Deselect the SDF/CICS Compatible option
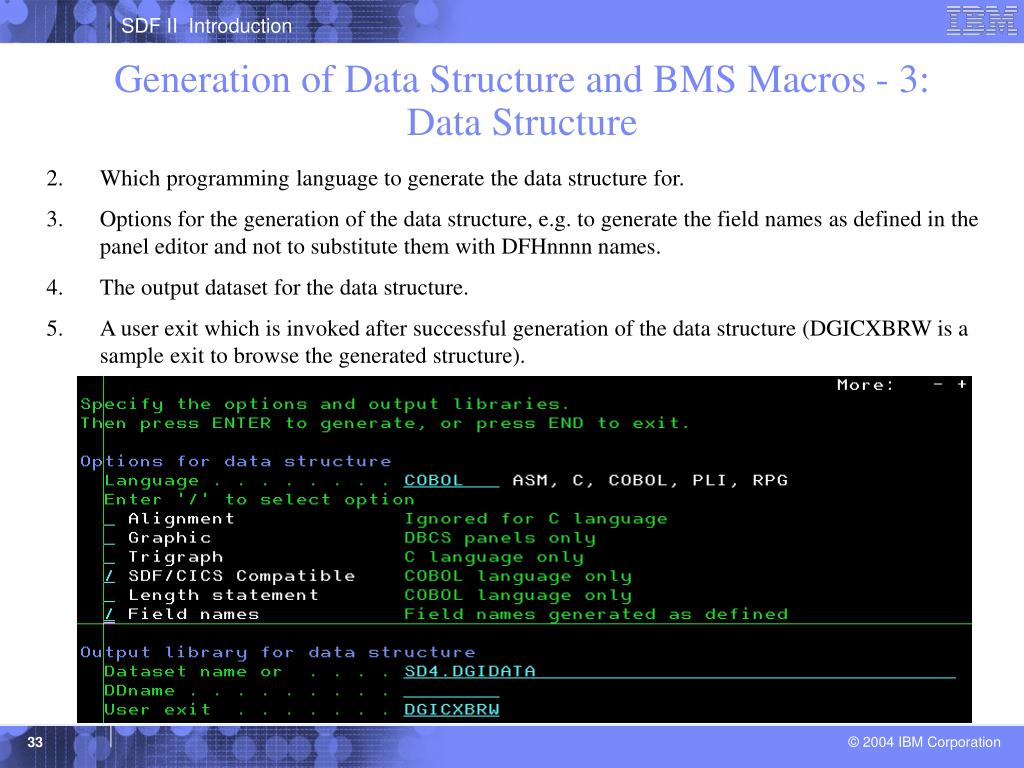 110,576
